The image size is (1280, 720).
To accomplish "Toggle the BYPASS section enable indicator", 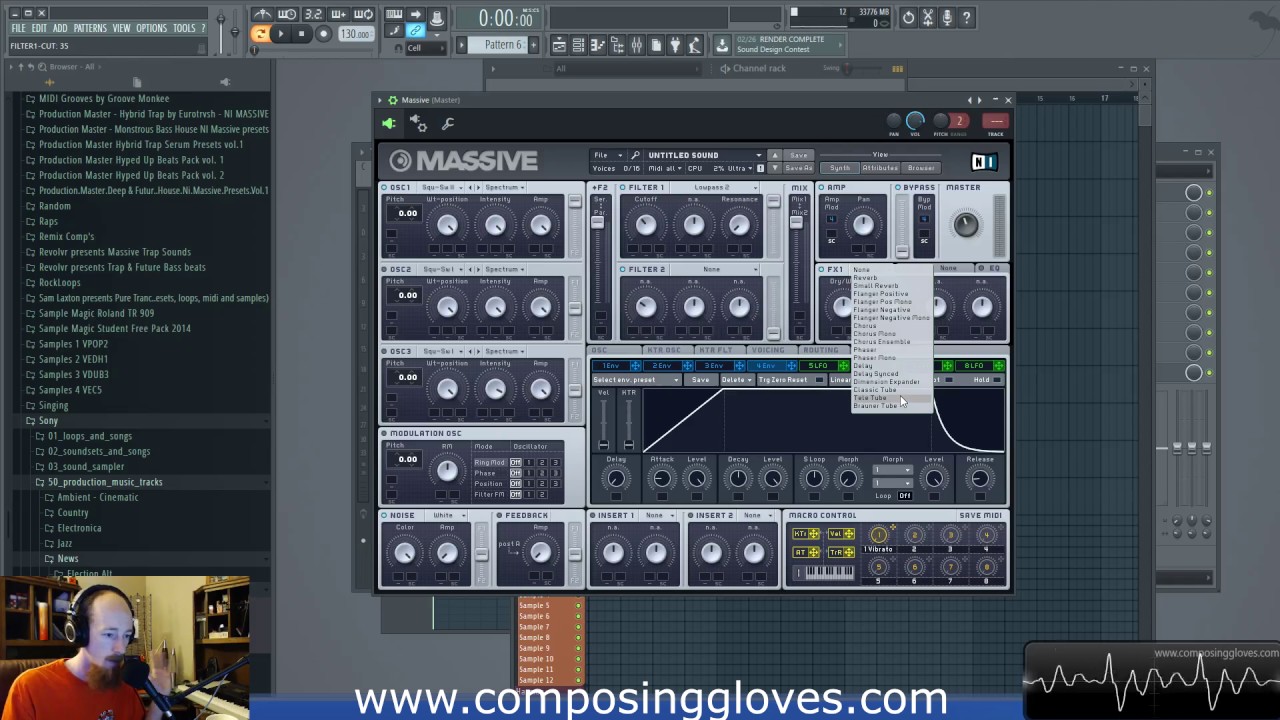I will (x=898, y=188).
